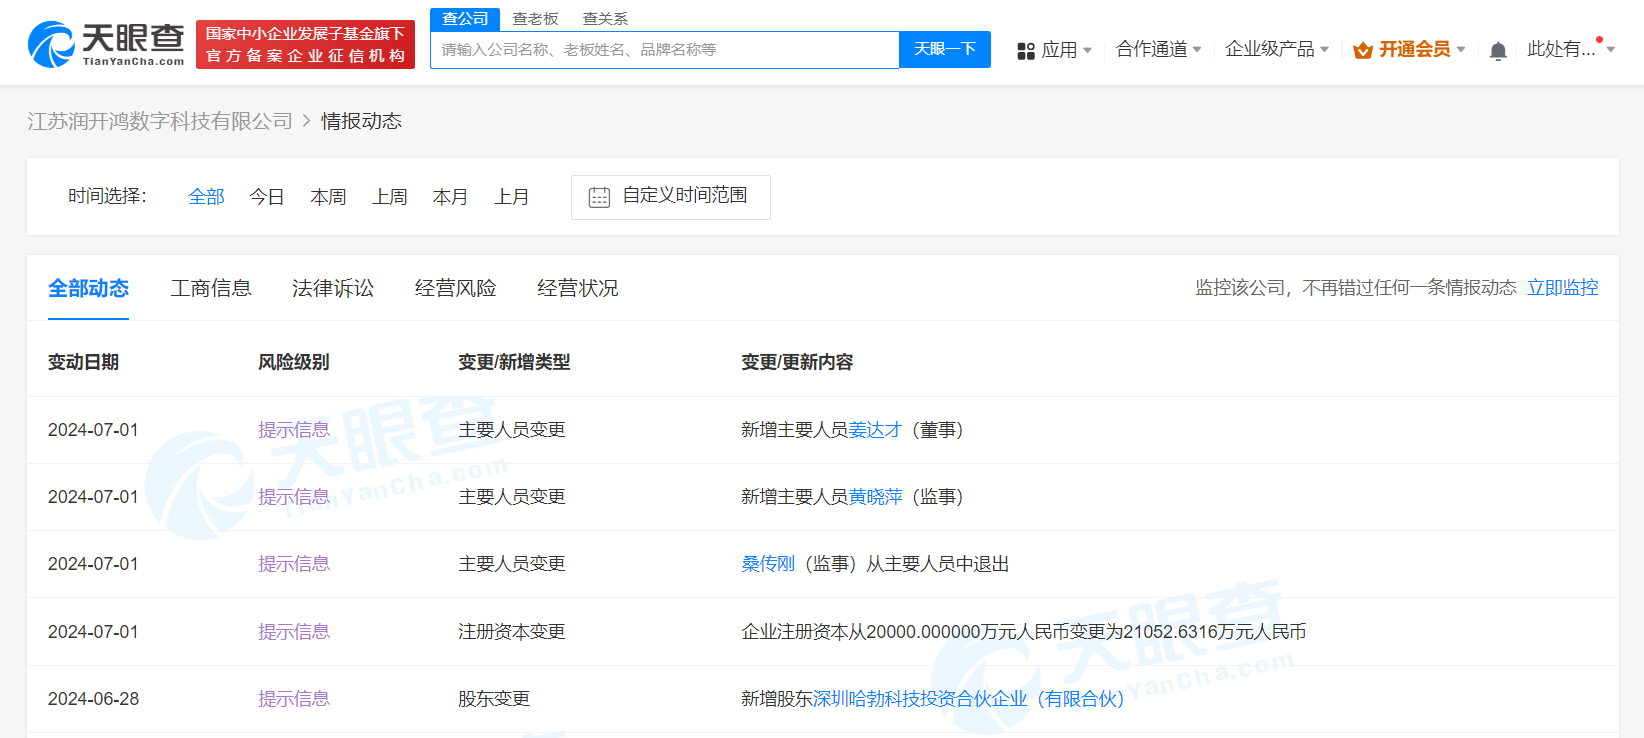Screen dimensions: 1644x738
Task: Filter by 上周 time range
Action: click(x=389, y=197)
